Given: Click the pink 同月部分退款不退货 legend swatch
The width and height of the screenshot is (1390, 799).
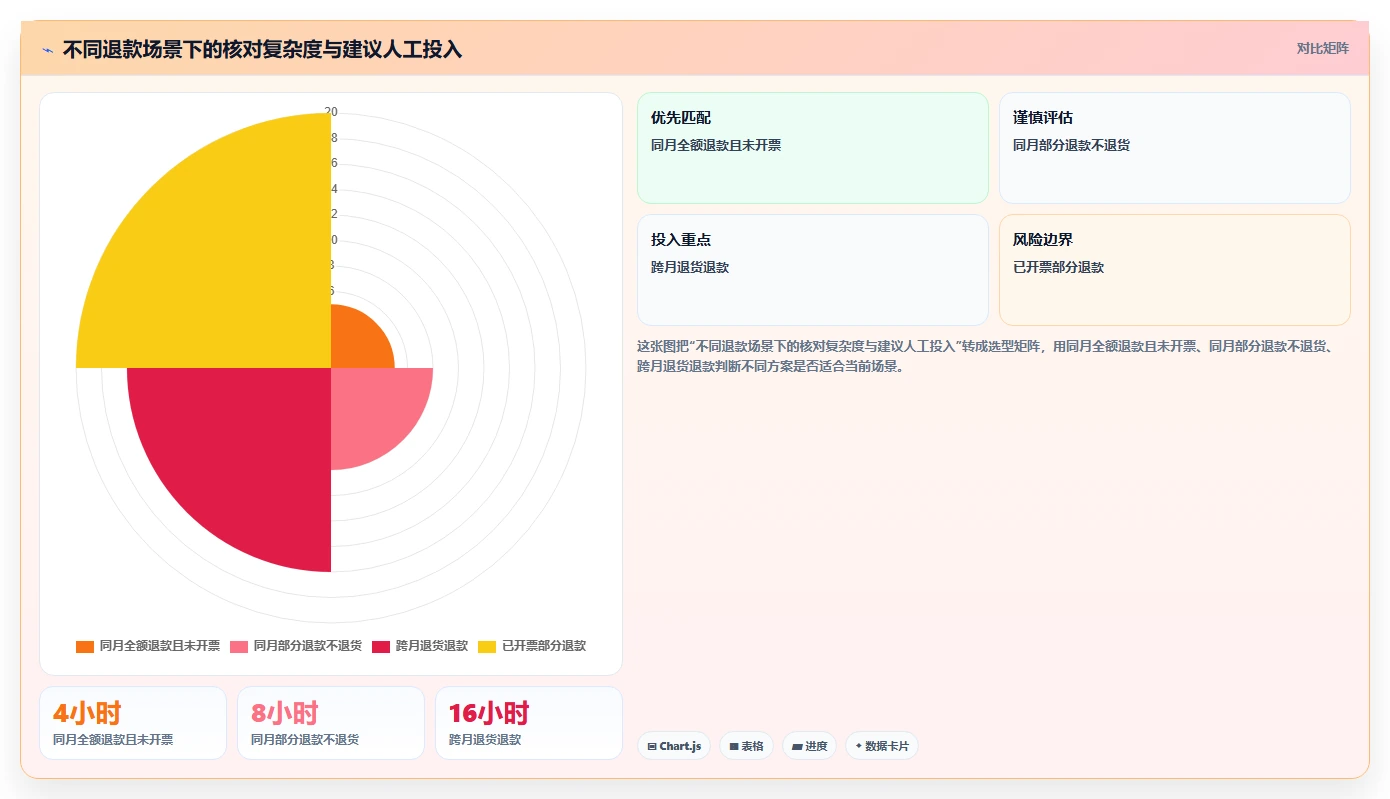Looking at the screenshot, I should (x=239, y=646).
